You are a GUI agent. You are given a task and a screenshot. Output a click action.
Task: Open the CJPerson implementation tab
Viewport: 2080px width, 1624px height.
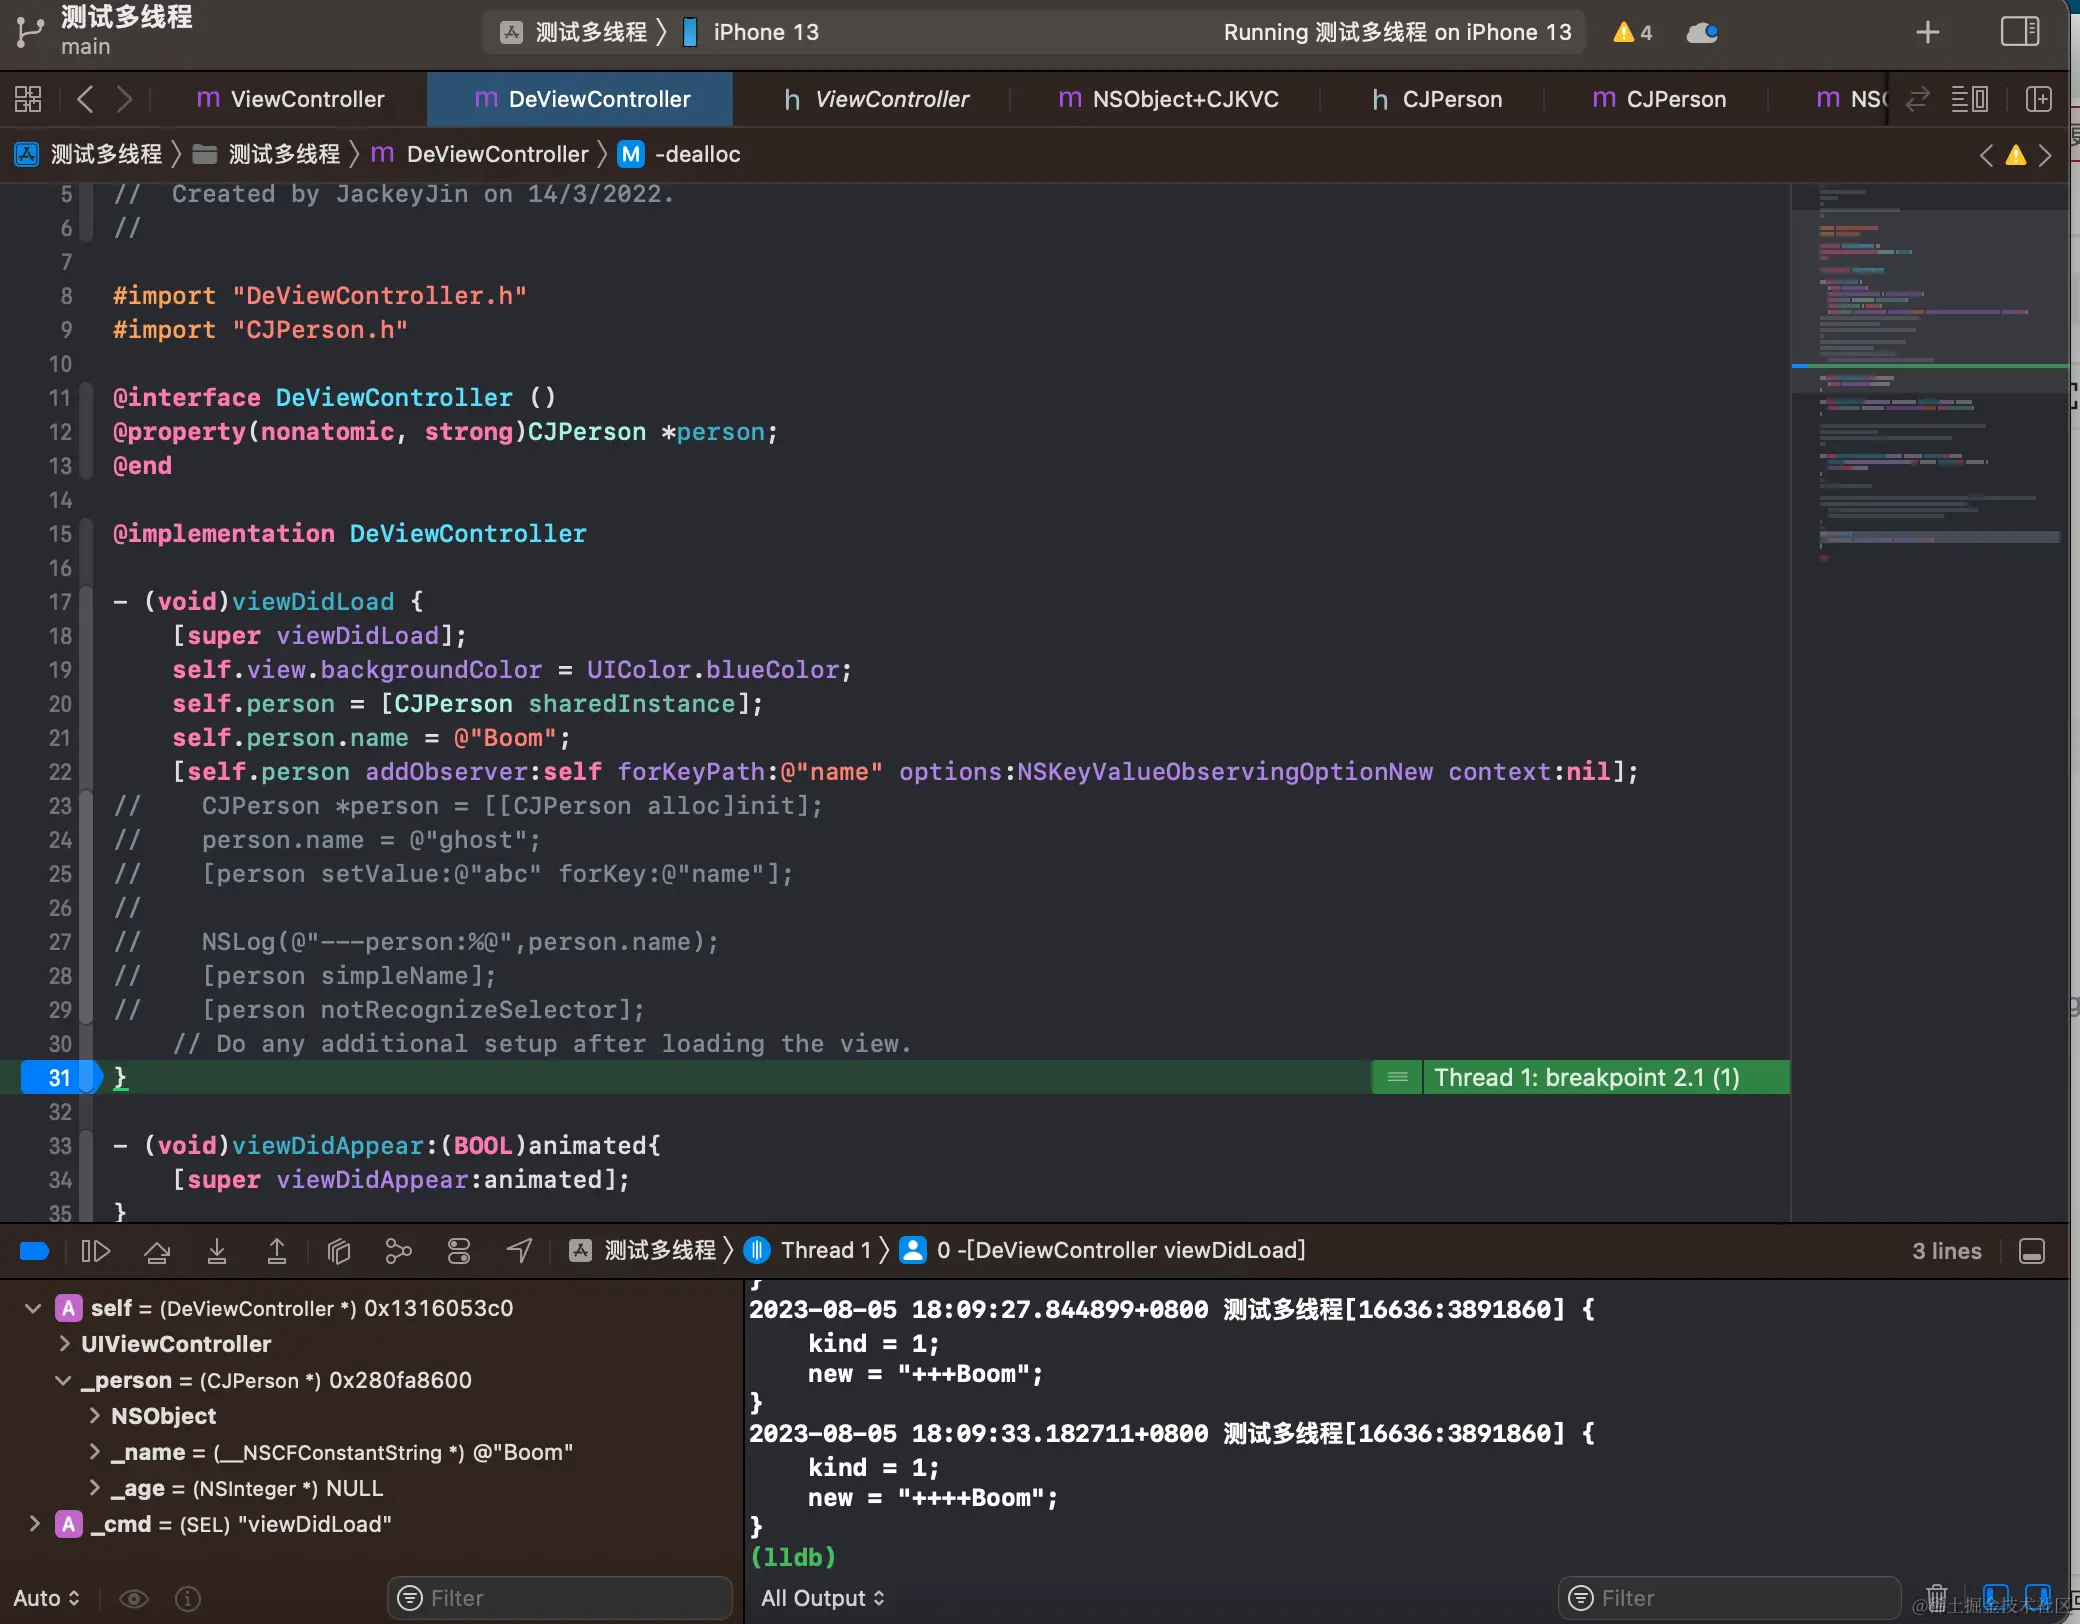(x=1659, y=99)
